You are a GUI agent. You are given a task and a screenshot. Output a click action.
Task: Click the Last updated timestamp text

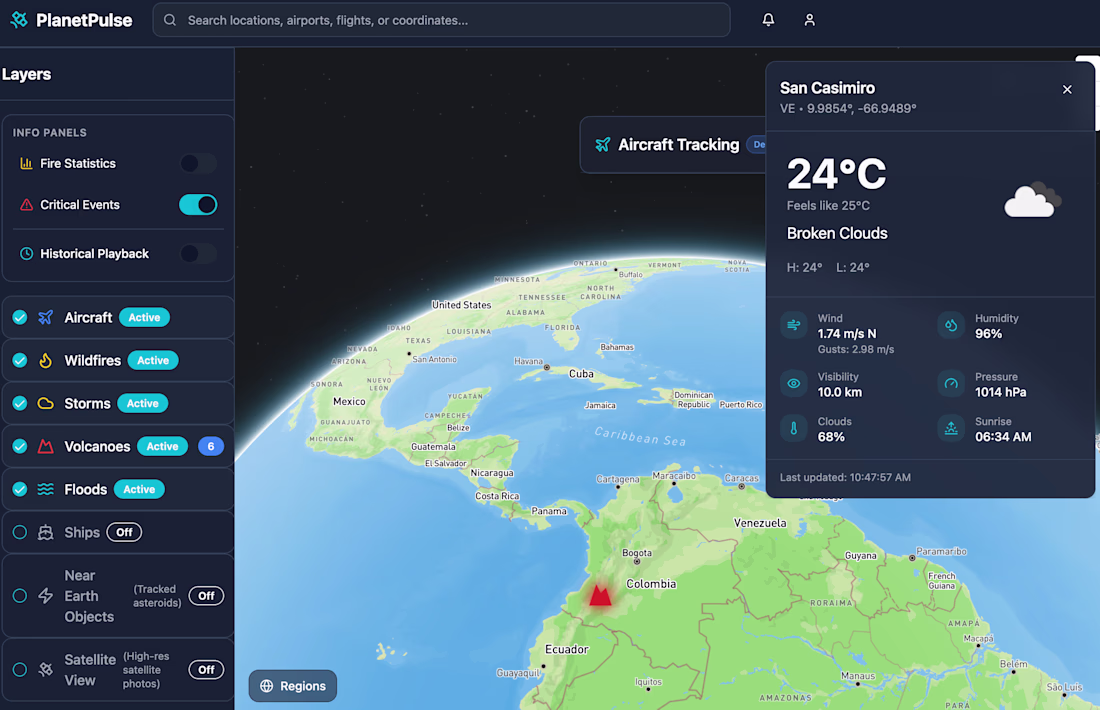(845, 478)
